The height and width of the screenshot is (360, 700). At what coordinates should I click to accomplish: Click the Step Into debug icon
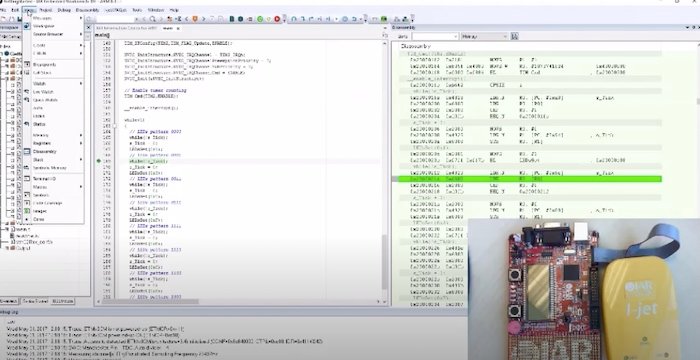302,19
